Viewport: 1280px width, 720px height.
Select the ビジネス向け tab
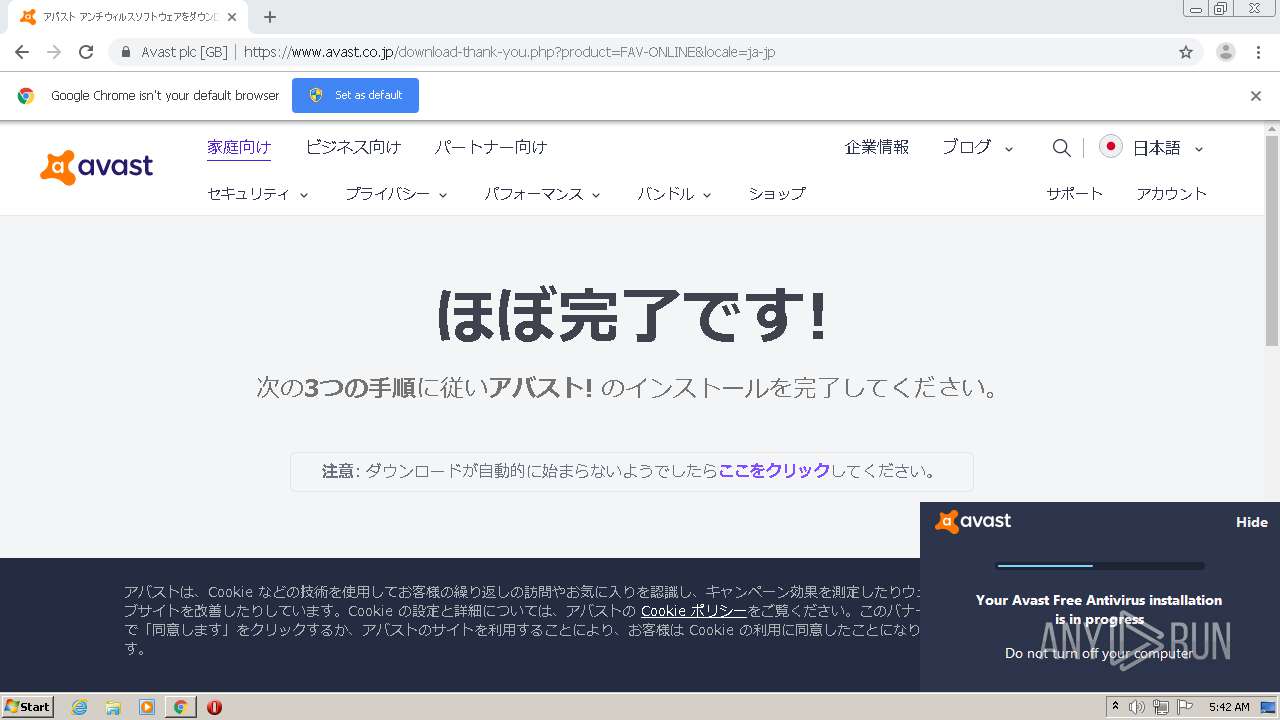[x=353, y=147]
